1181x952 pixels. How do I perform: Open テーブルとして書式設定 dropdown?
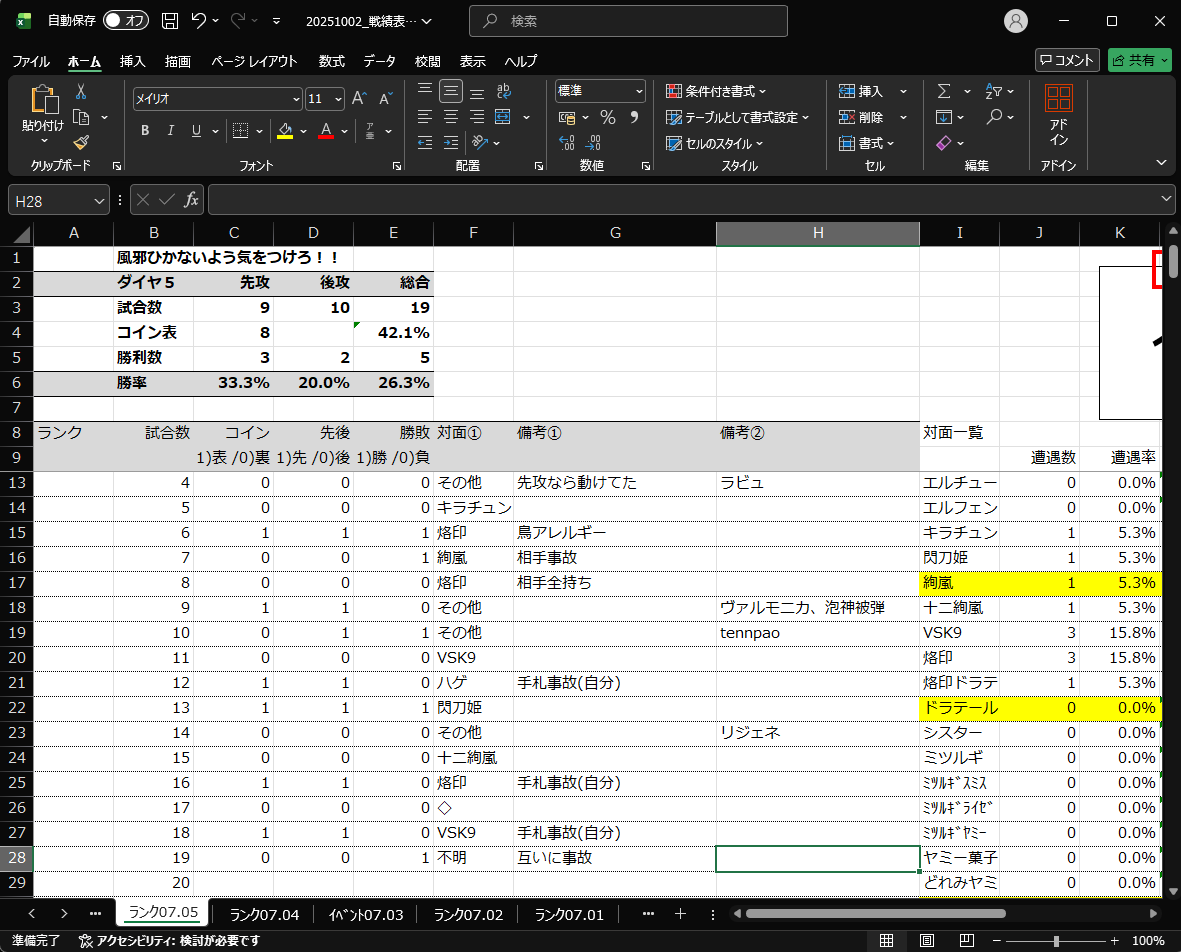click(x=737, y=117)
